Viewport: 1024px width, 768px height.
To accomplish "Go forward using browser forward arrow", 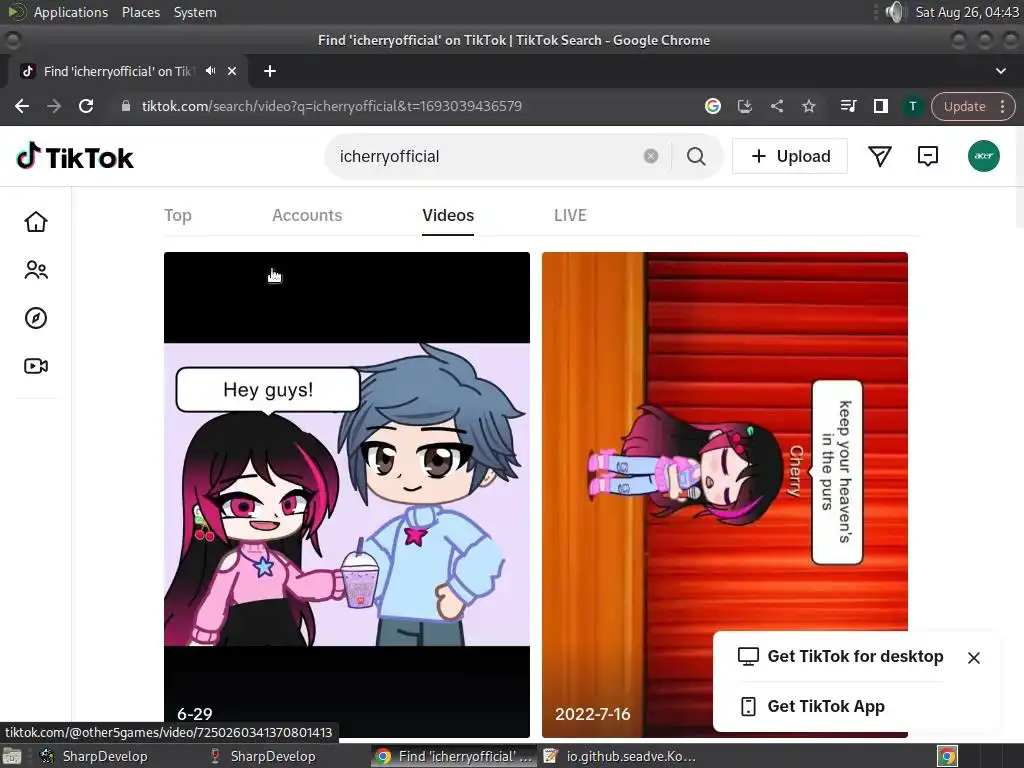I will point(54,106).
